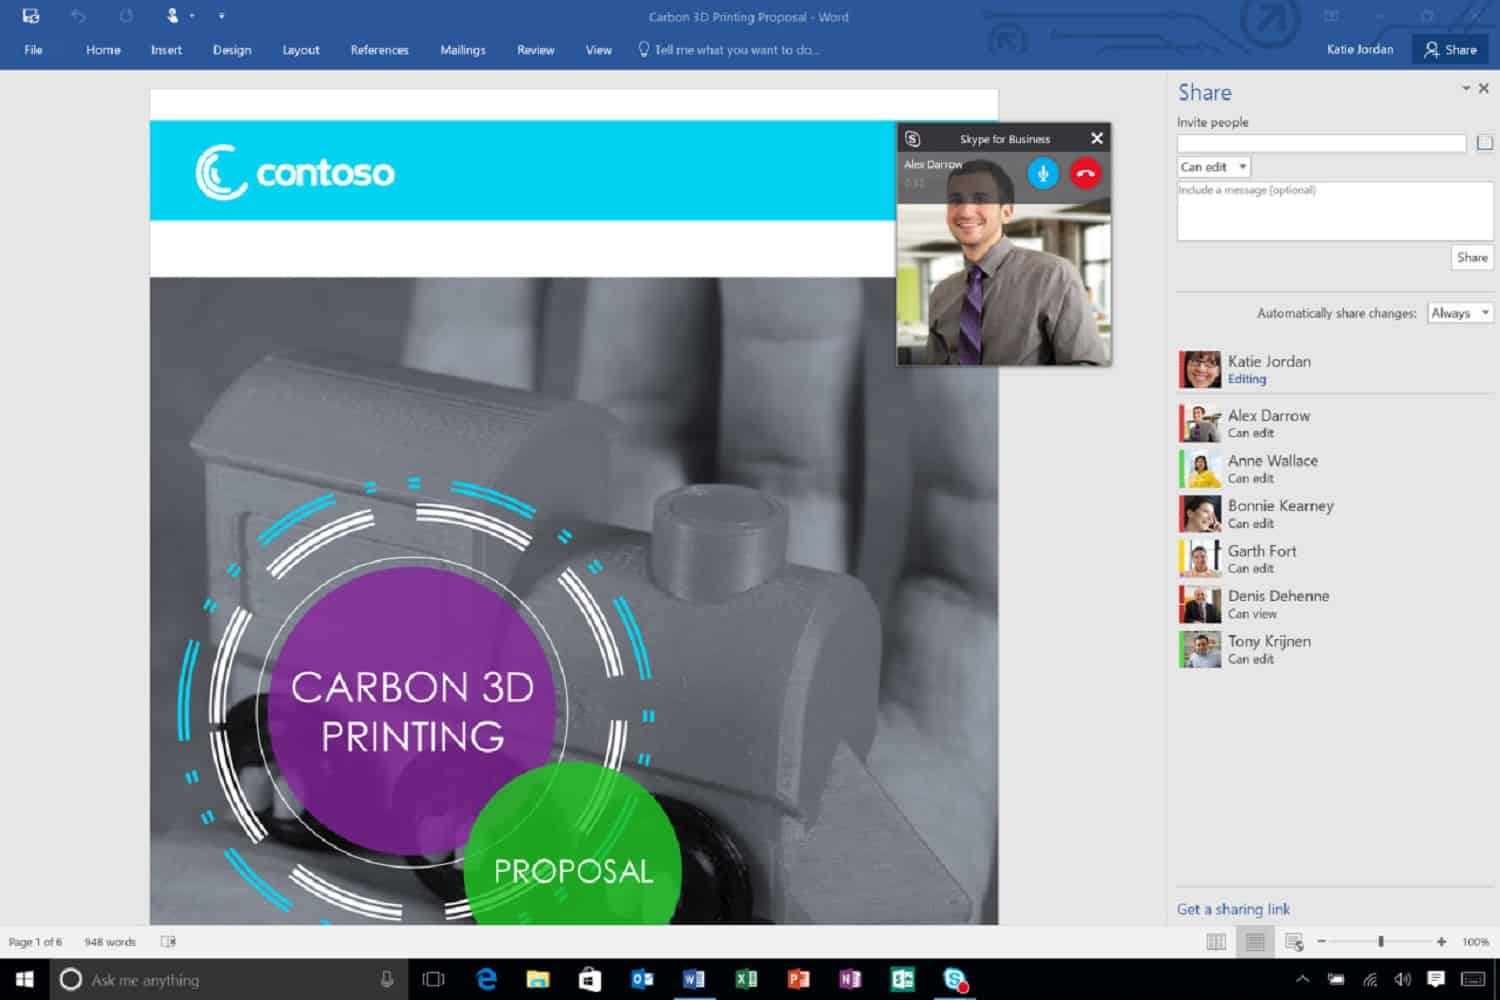The width and height of the screenshot is (1500, 1000).
Task: Switch to Print Layout view
Action: (1254, 941)
